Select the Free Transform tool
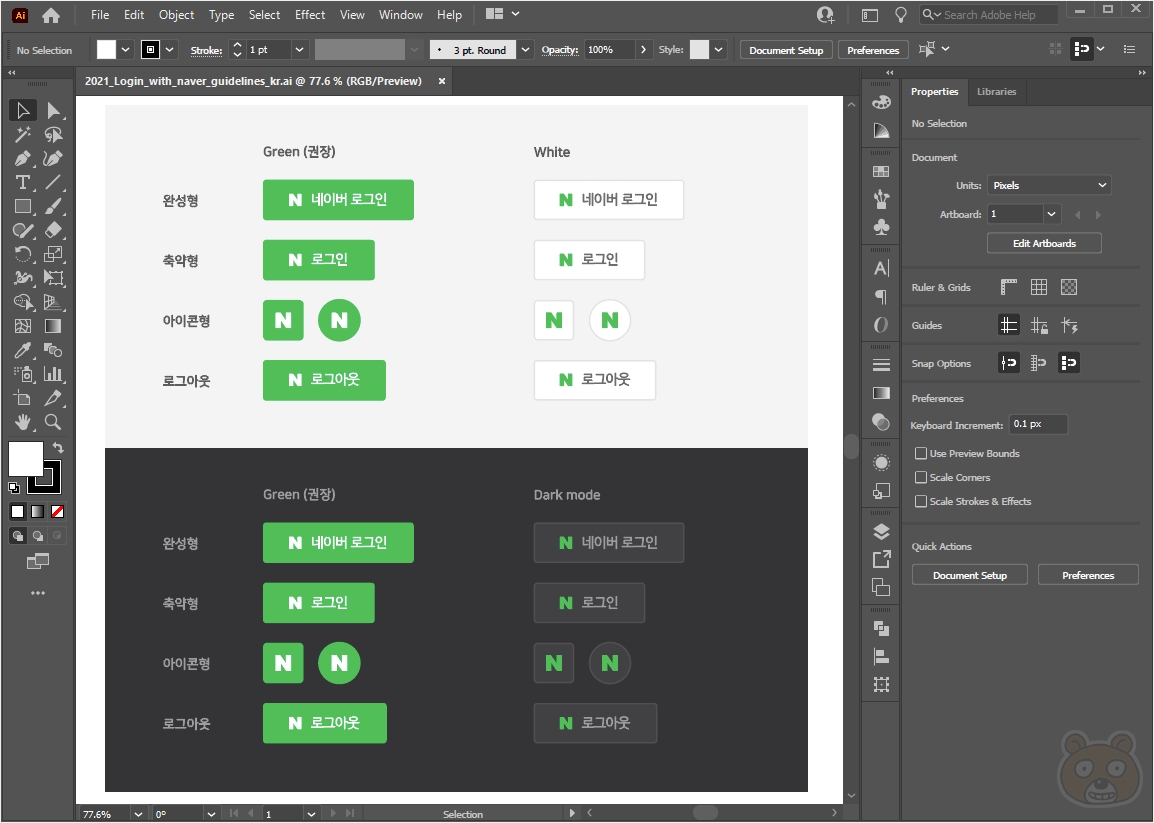 point(53,278)
